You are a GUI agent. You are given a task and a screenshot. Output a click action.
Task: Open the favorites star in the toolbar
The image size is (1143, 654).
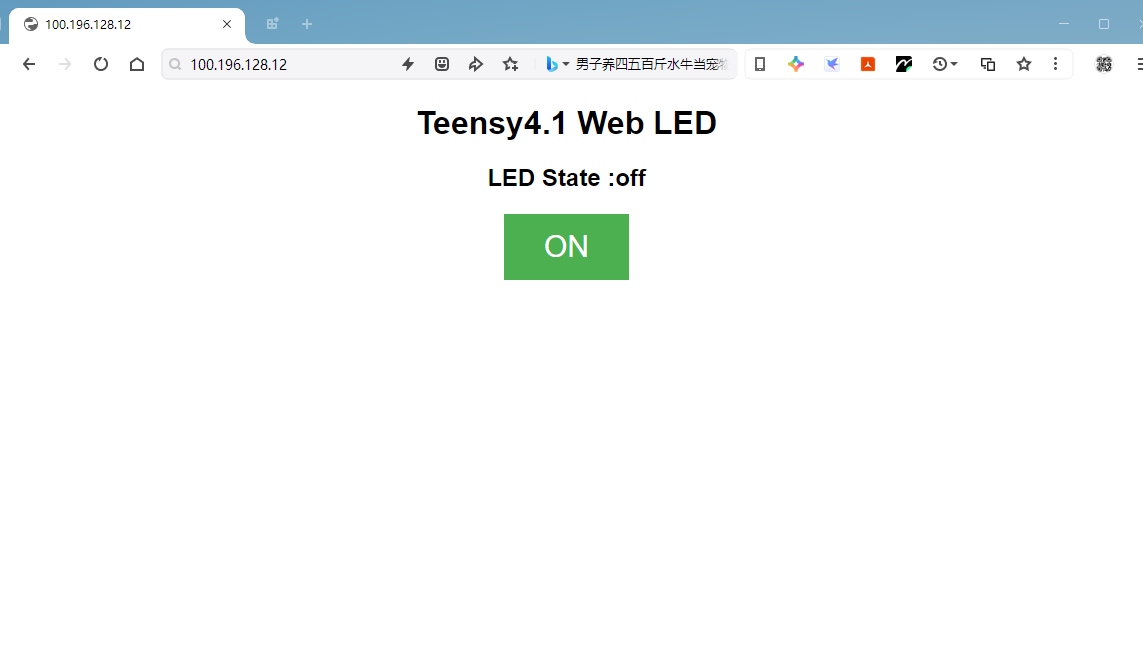click(x=1023, y=64)
